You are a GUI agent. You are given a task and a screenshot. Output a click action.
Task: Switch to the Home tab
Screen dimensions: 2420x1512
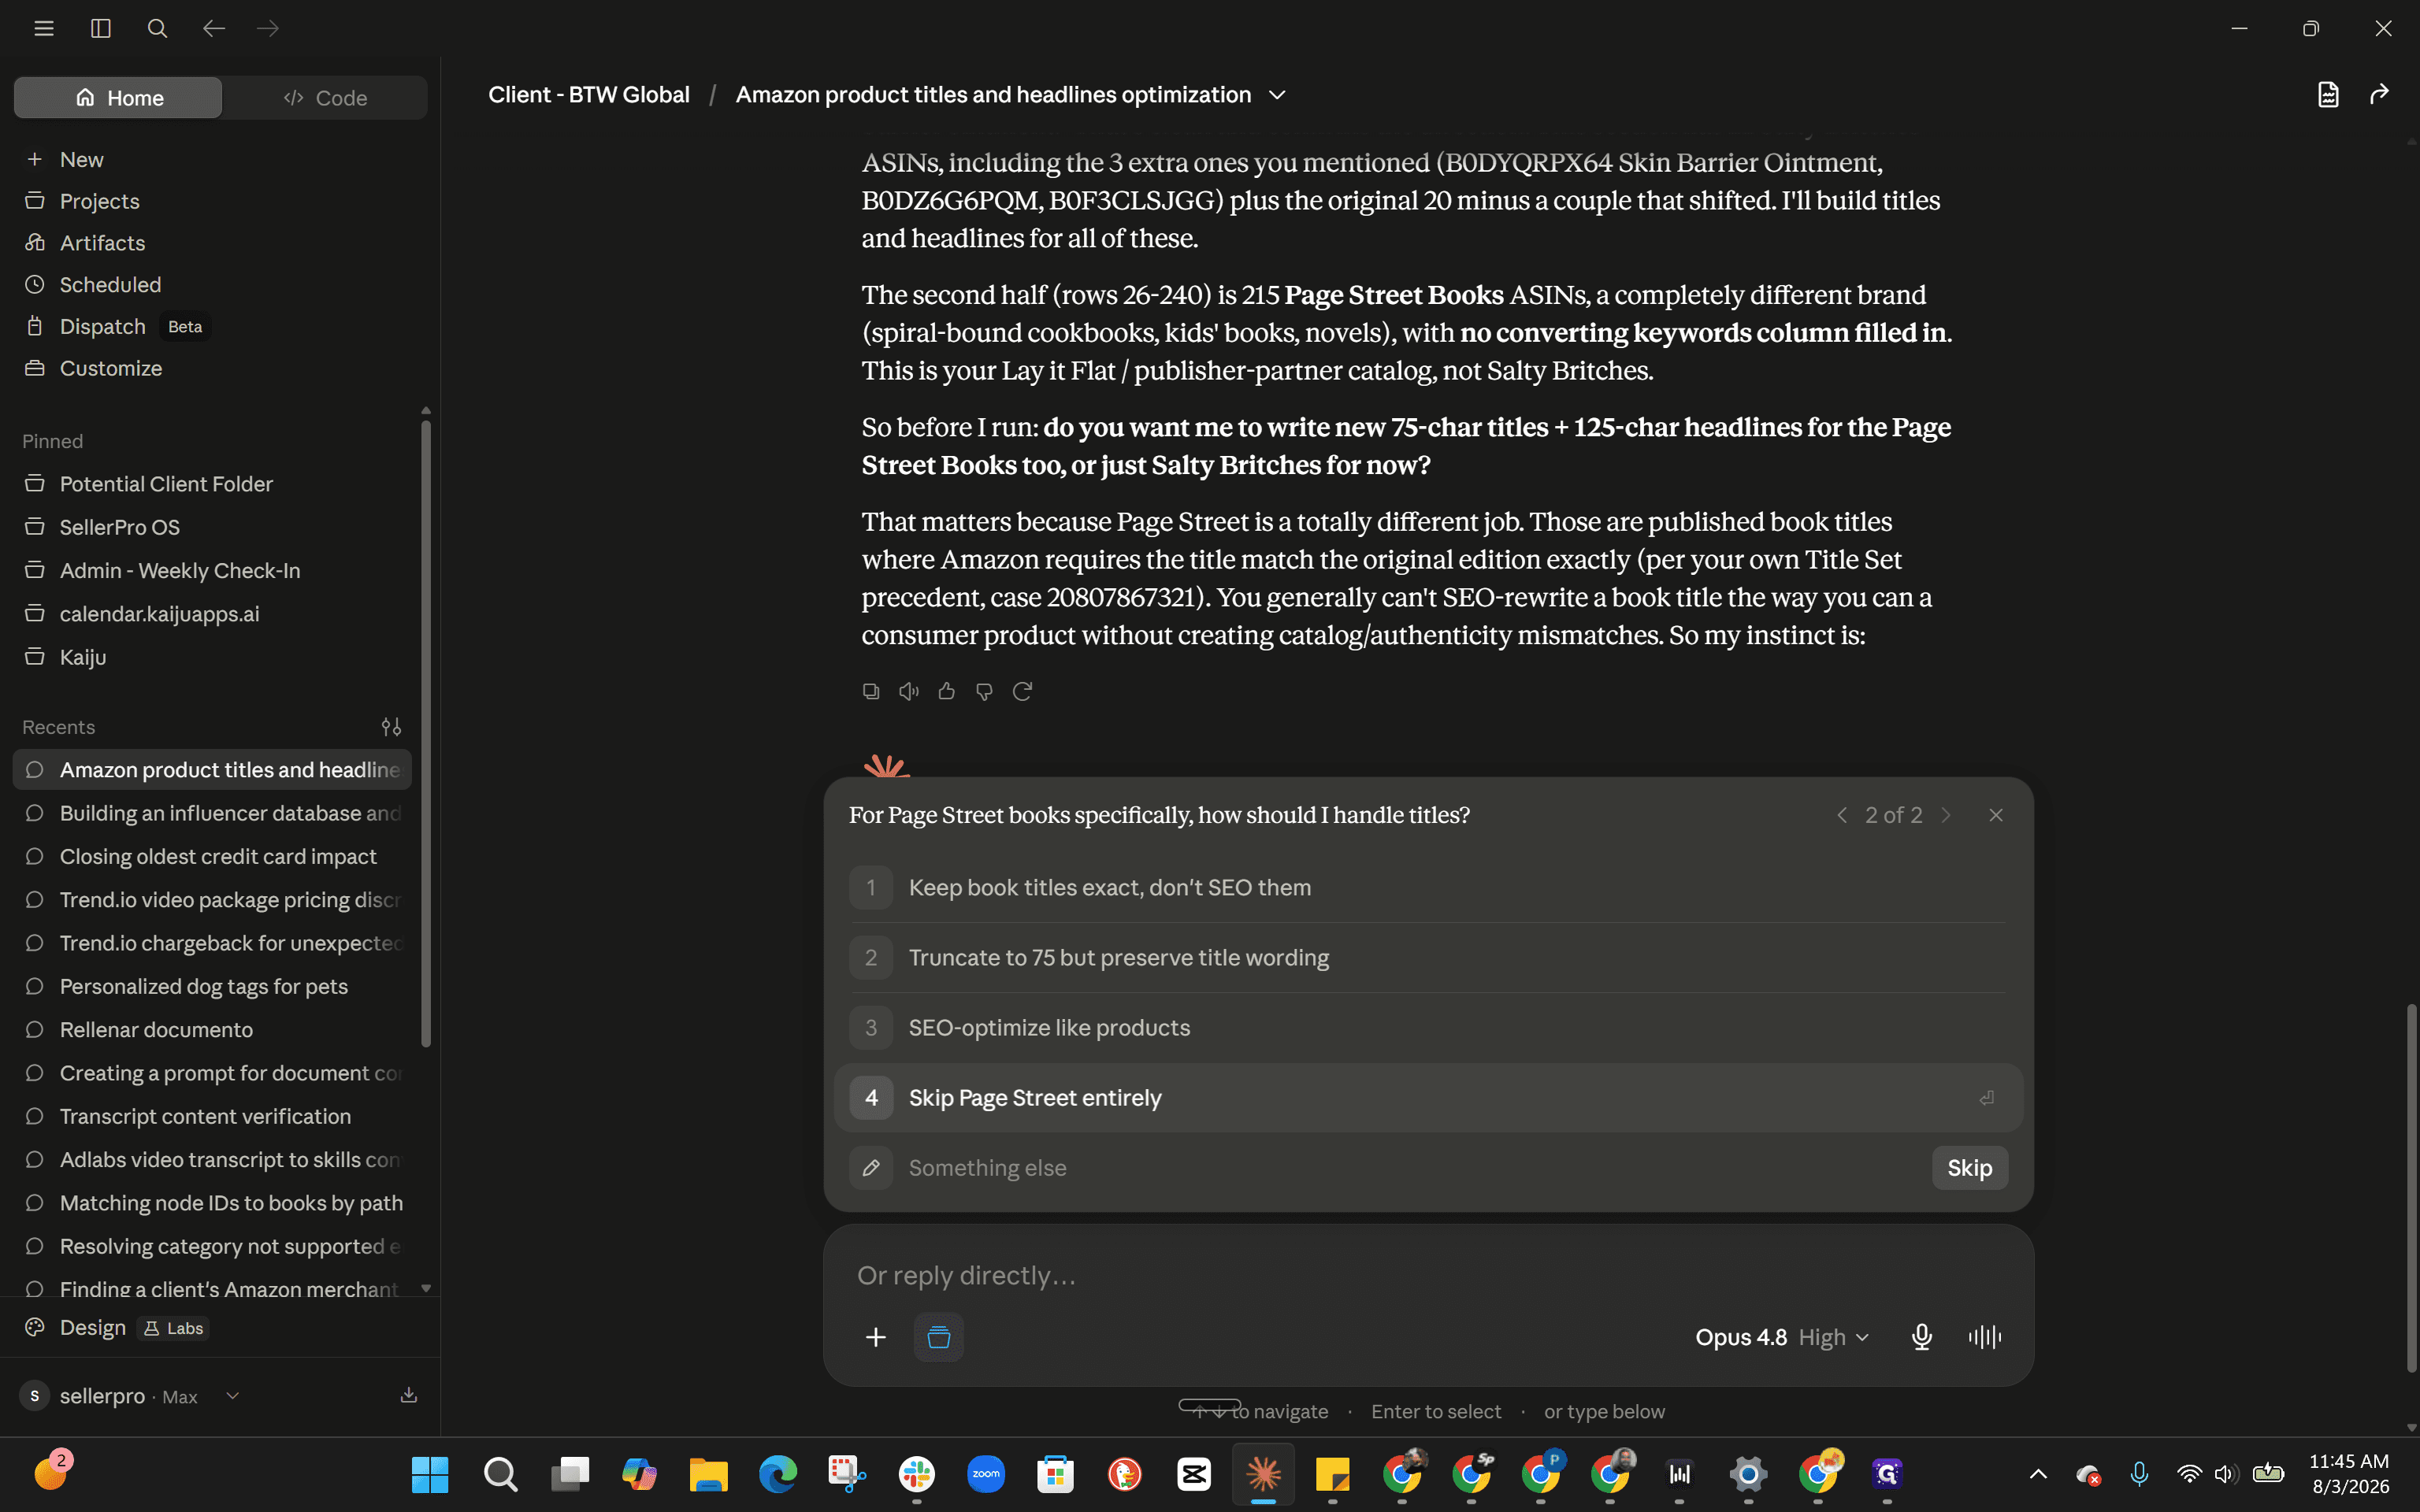pyautogui.click(x=118, y=98)
